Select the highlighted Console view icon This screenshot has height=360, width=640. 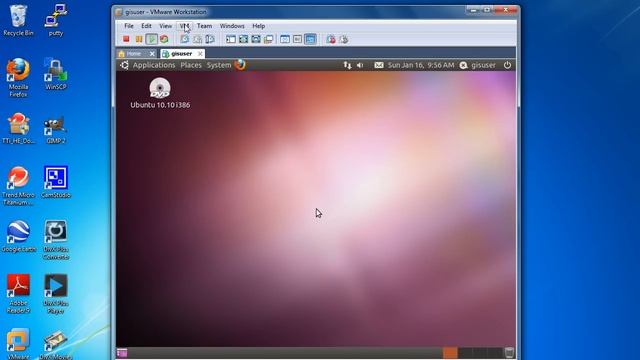tap(310, 39)
